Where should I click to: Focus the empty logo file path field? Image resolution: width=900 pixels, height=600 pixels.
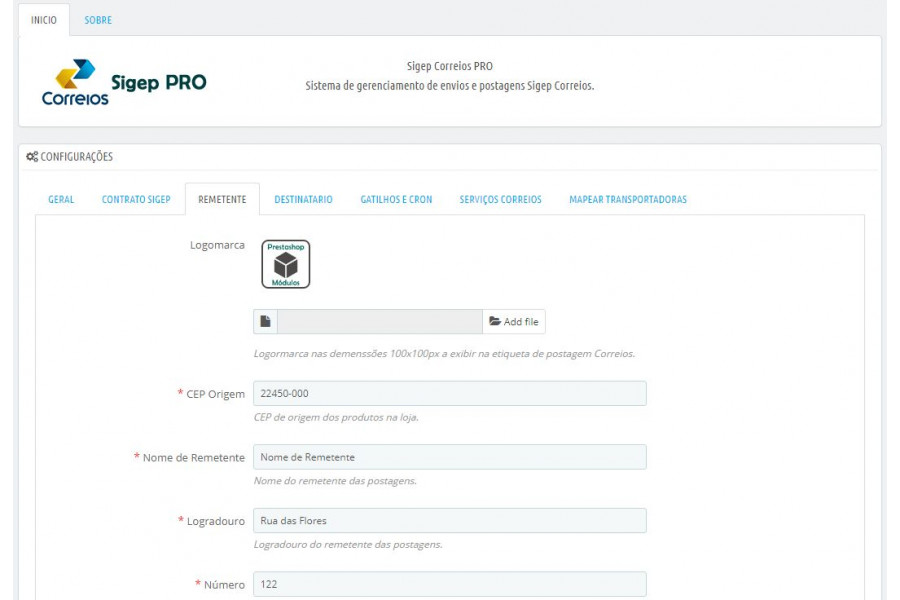pyautogui.click(x=380, y=322)
